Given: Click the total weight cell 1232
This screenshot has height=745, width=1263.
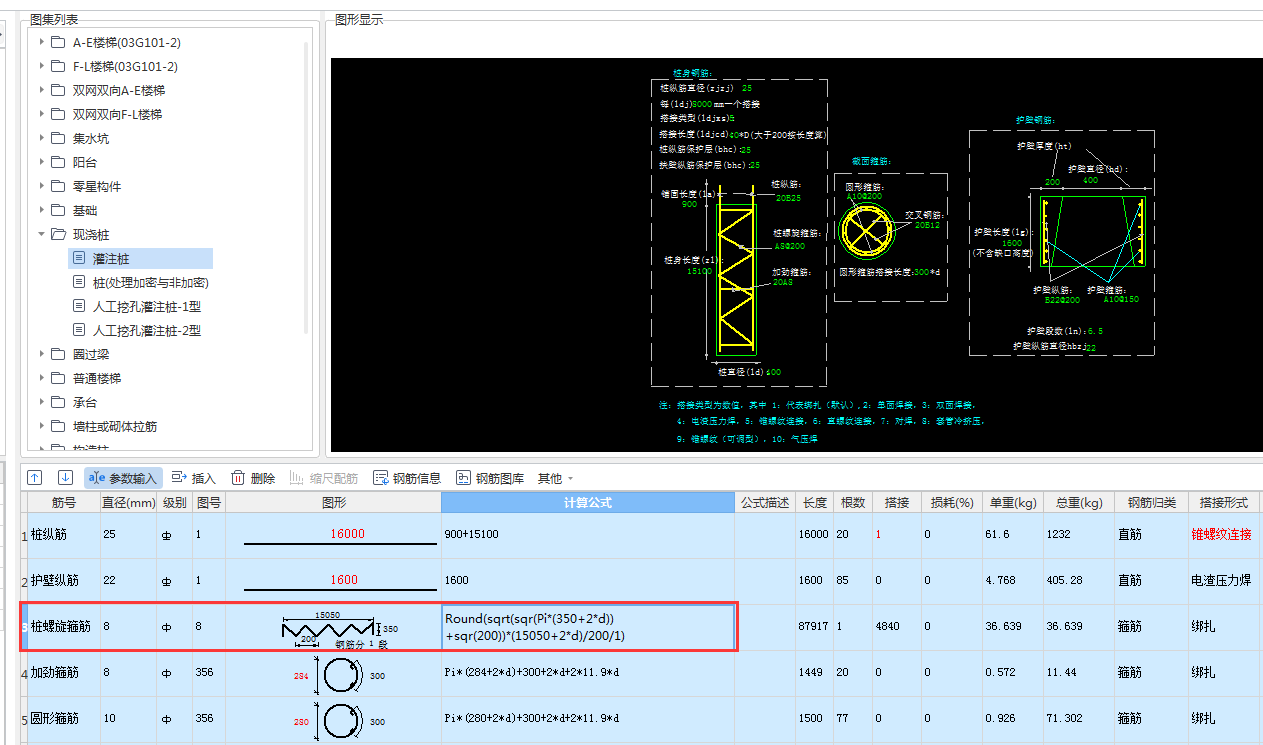Looking at the screenshot, I should 1077,535.
